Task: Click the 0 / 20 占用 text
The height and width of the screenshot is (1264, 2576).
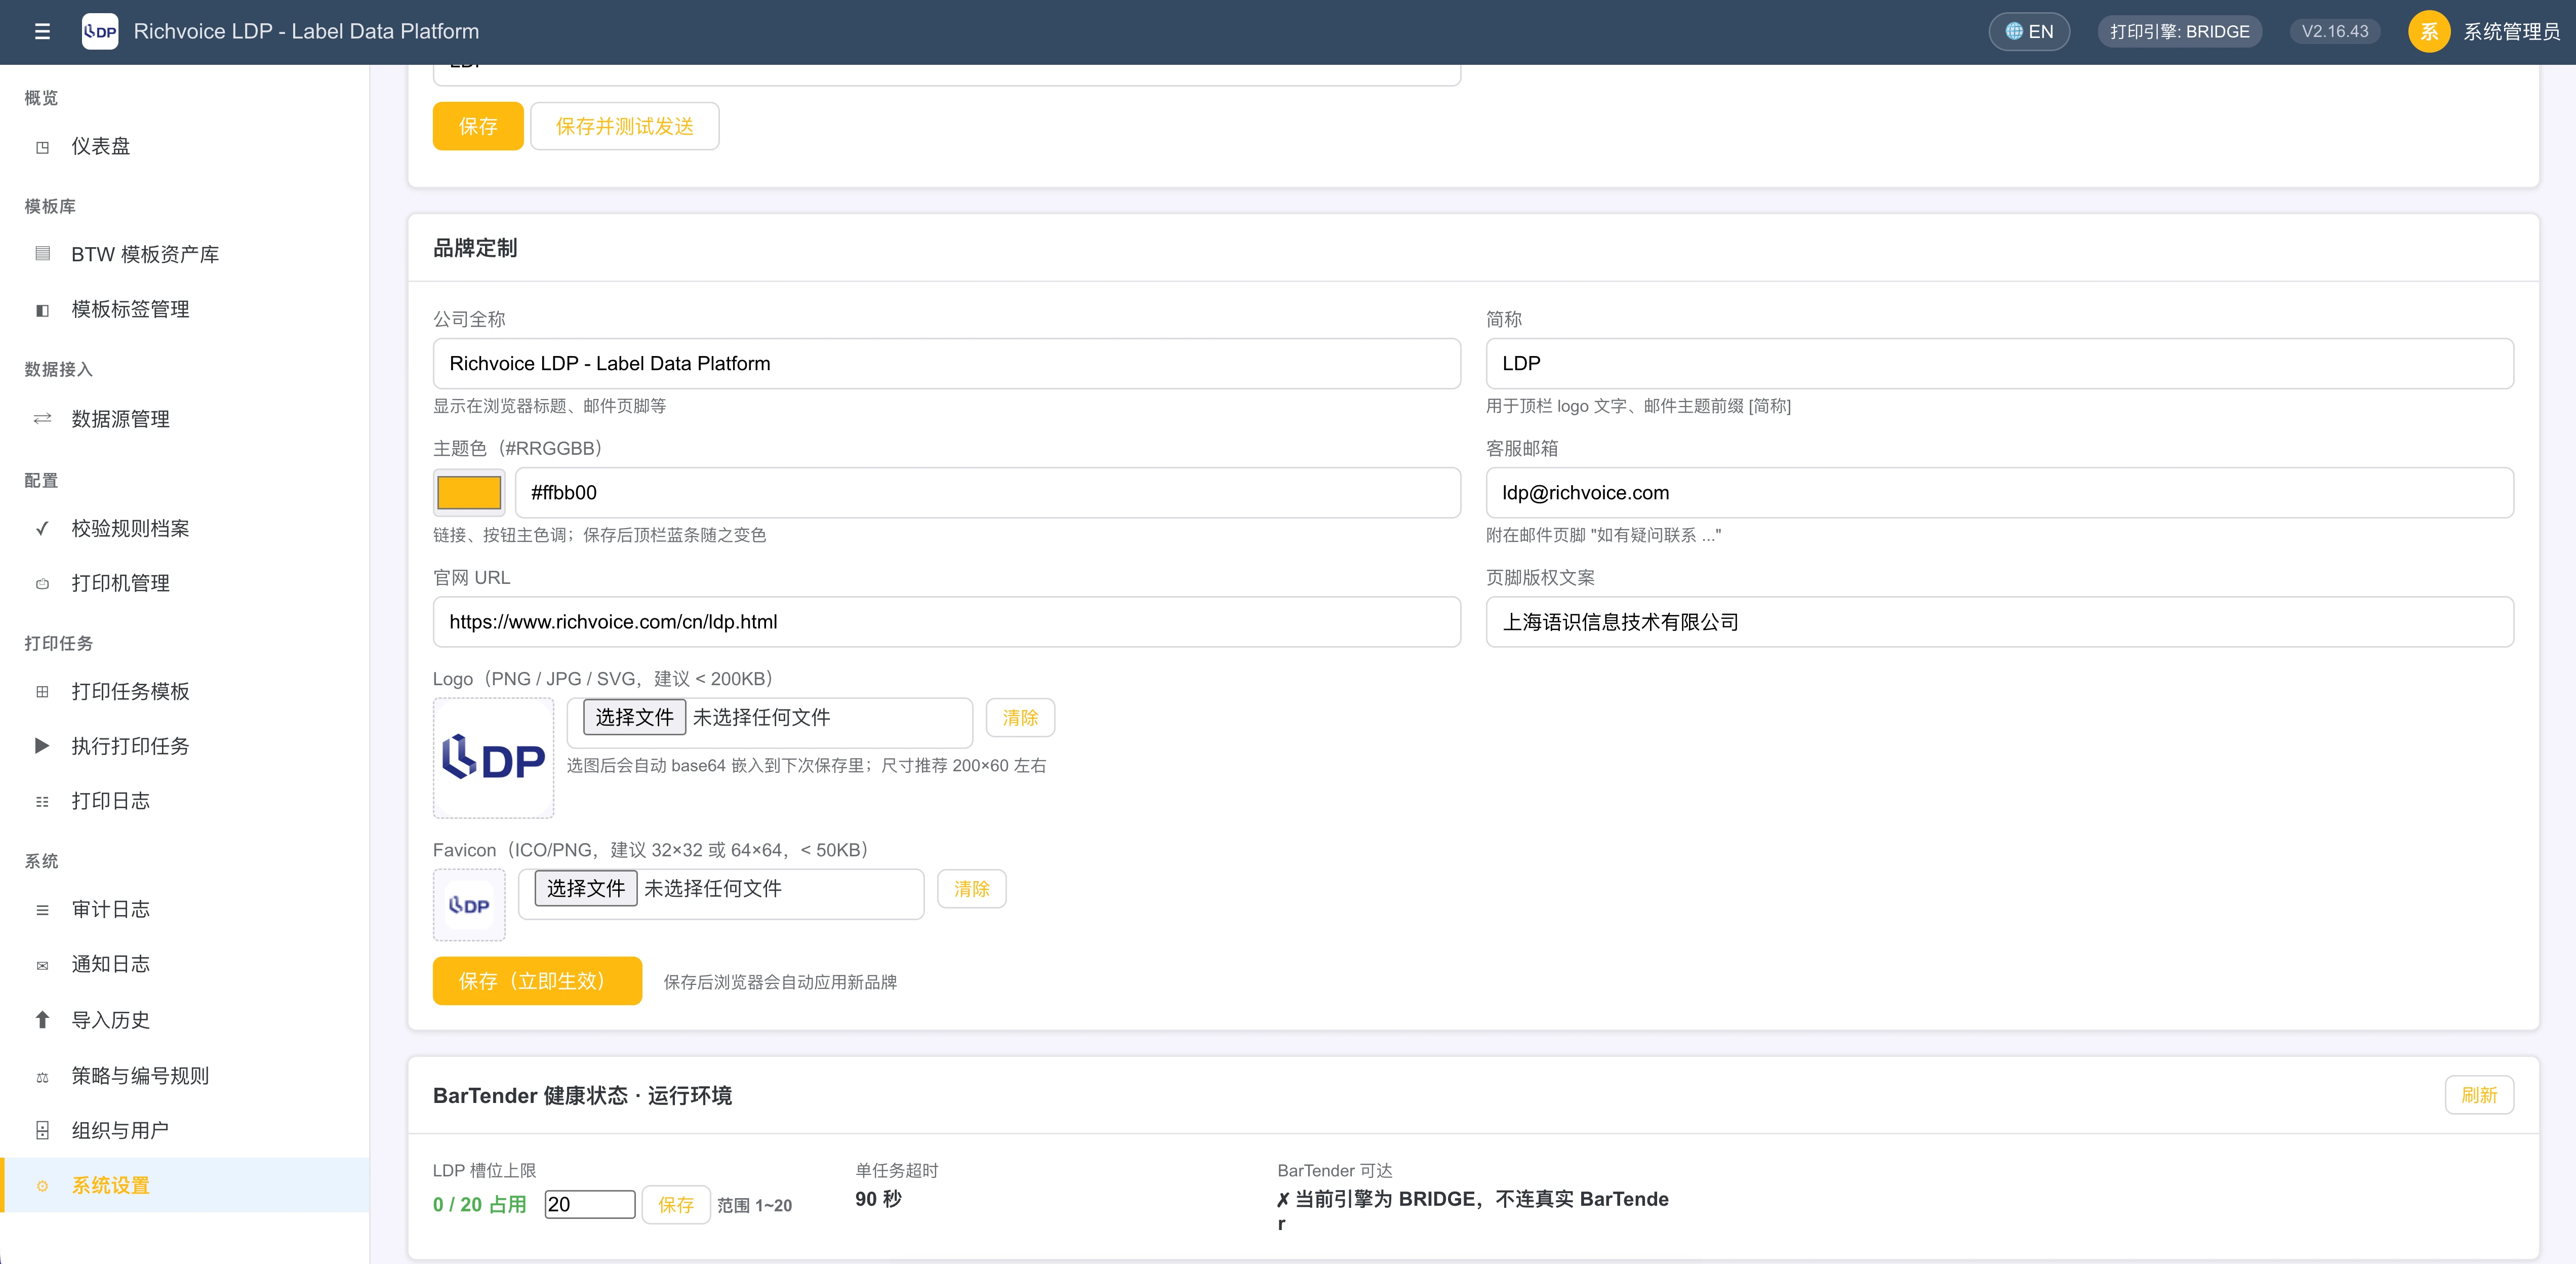Action: pyautogui.click(x=480, y=1205)
